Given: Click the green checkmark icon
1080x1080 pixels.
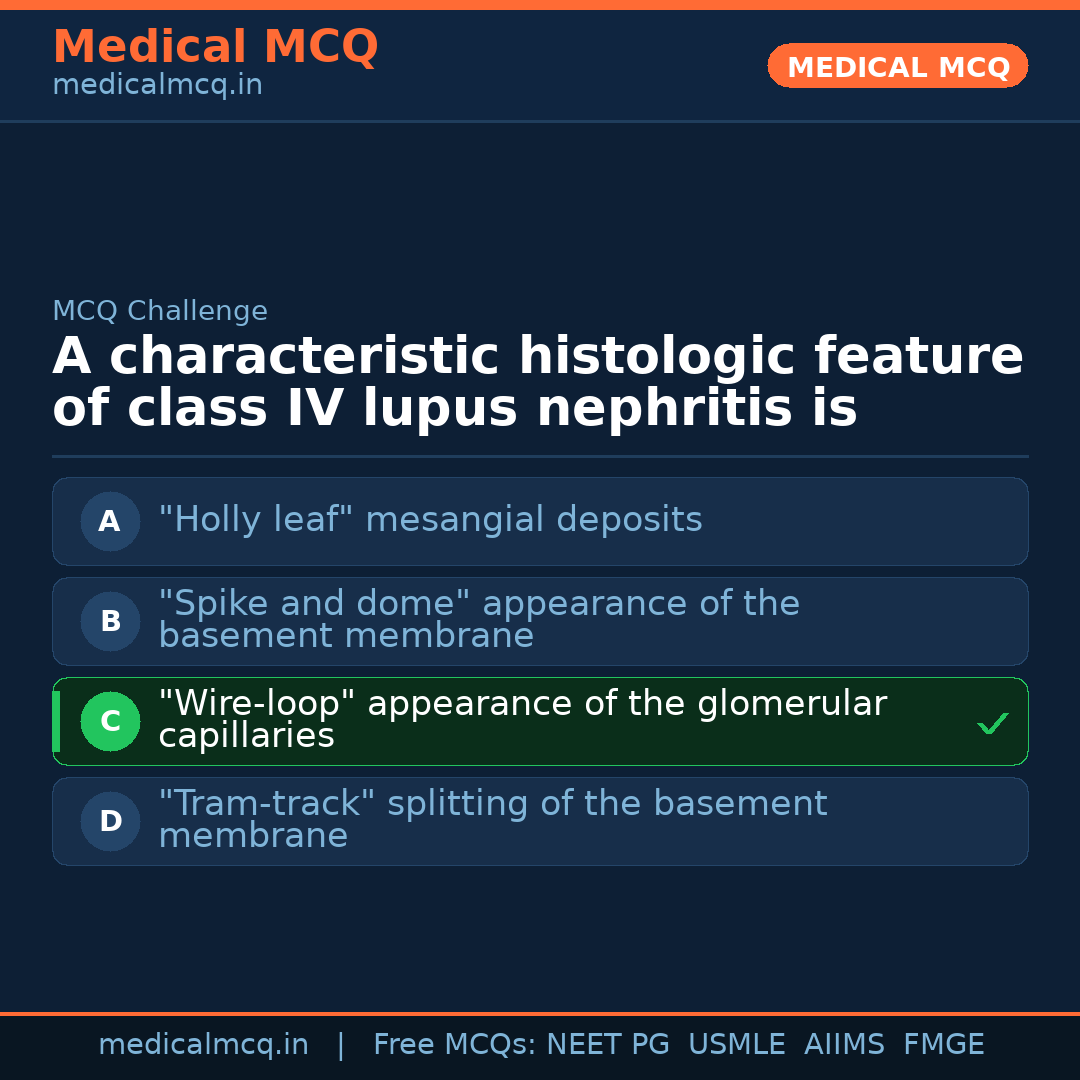Looking at the screenshot, I should pyautogui.click(x=992, y=723).
